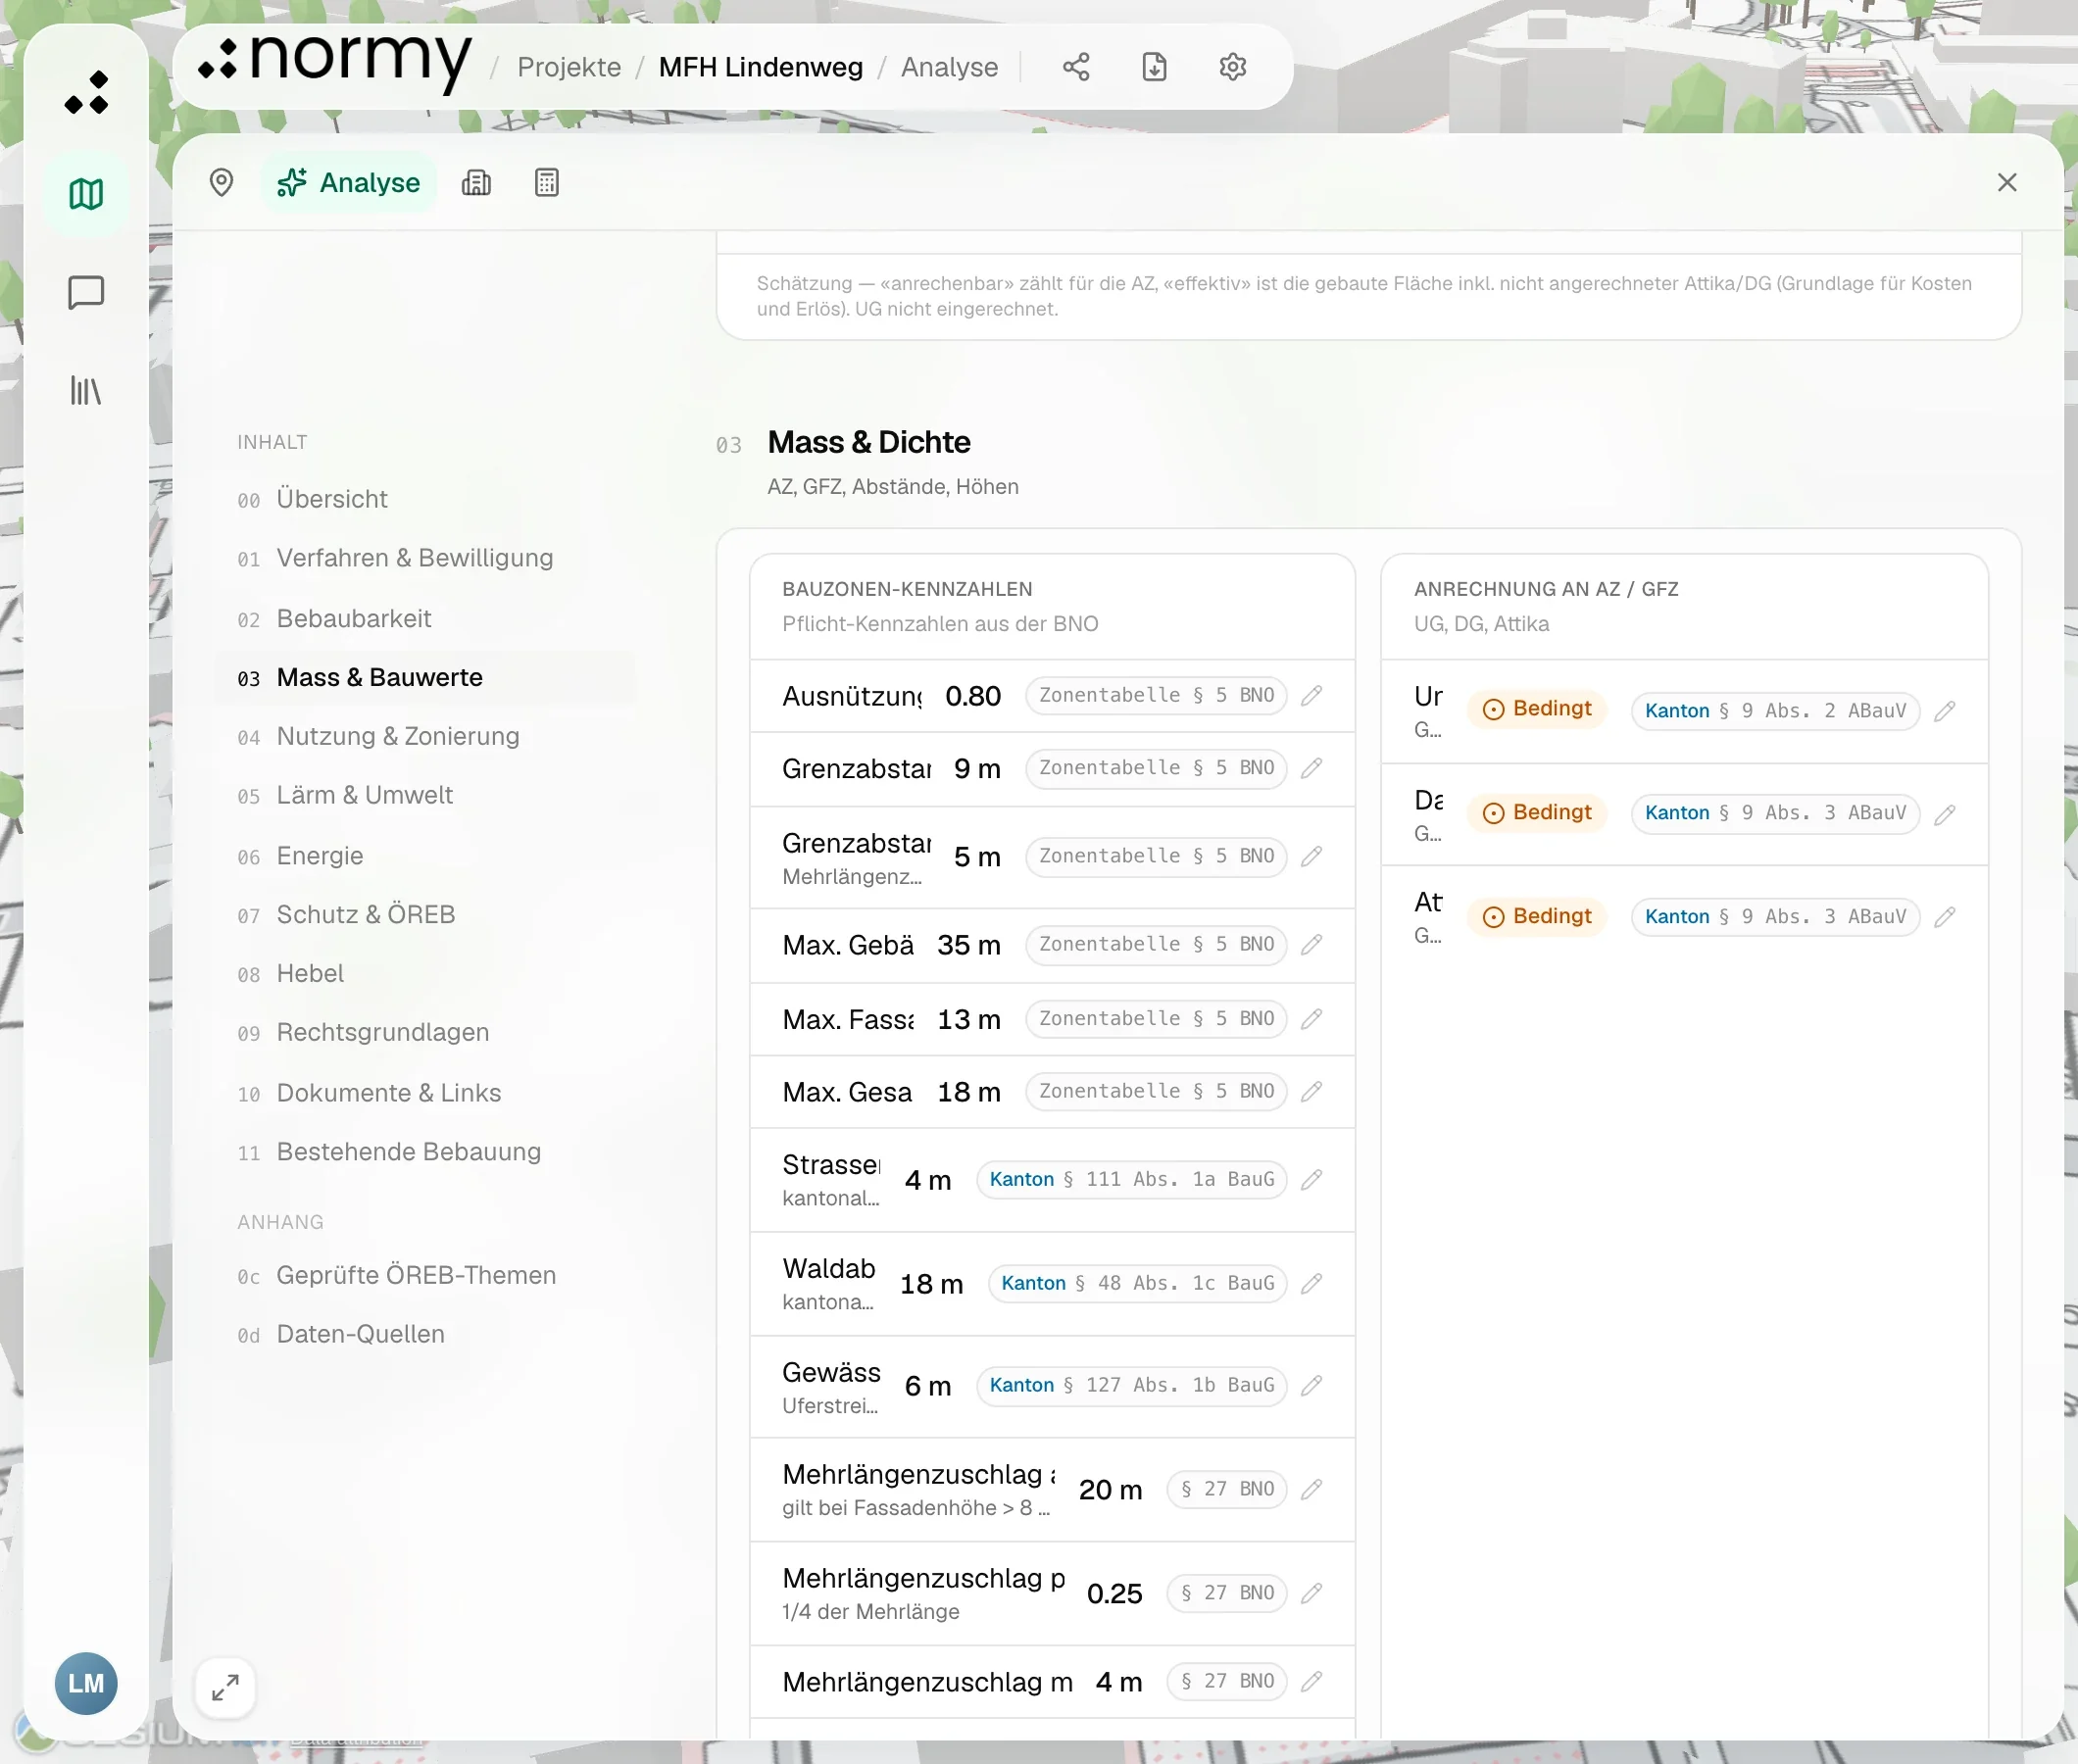Open Kanton § 111 Abs. 1a BauG reference
Viewport: 2078px width, 1764px height.
click(x=1132, y=1180)
